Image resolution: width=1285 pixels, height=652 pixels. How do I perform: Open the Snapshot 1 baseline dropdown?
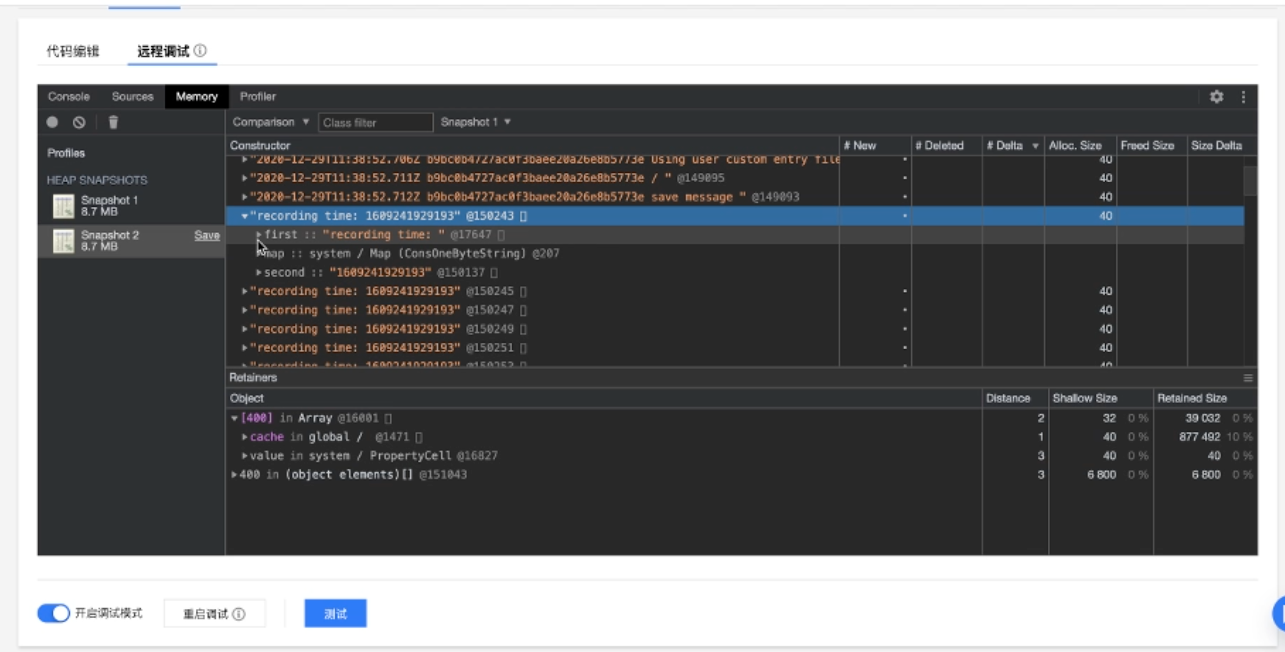pyautogui.click(x=476, y=122)
